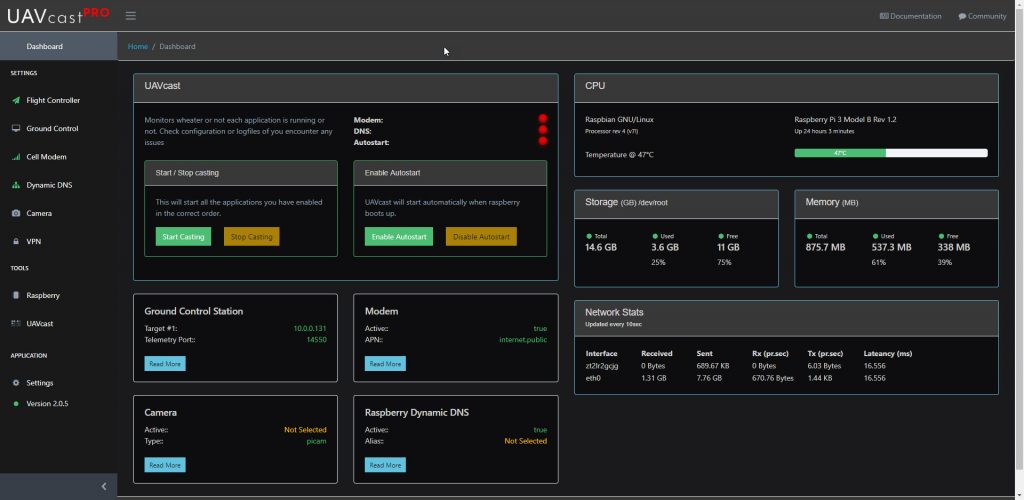Screen dimensions: 1024x500
Task: Click the Dashboard breadcrumb text
Action: [x=177, y=46]
